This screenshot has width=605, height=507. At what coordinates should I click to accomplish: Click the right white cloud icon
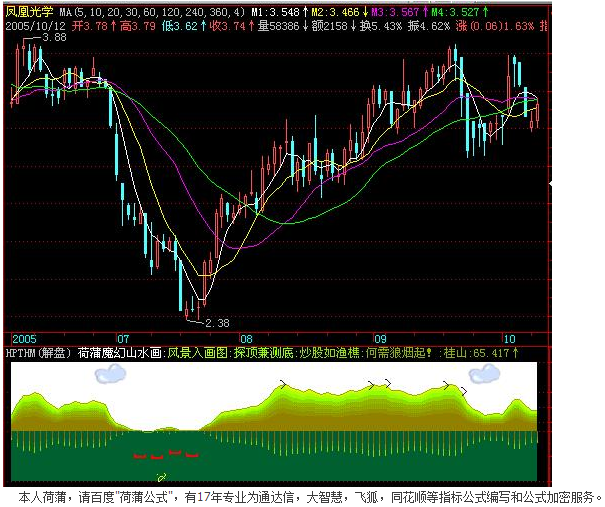(x=485, y=374)
